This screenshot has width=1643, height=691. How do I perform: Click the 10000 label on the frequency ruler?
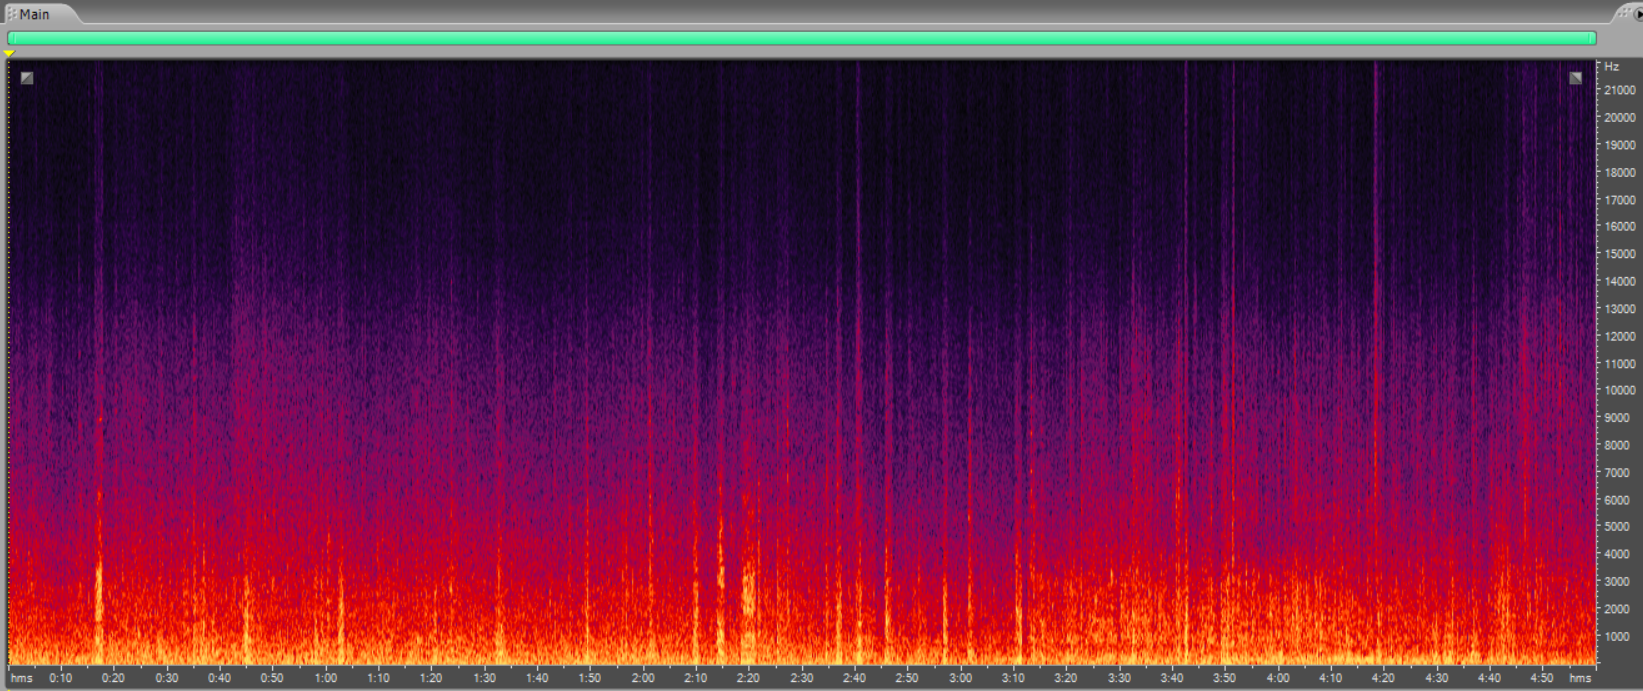click(x=1620, y=390)
